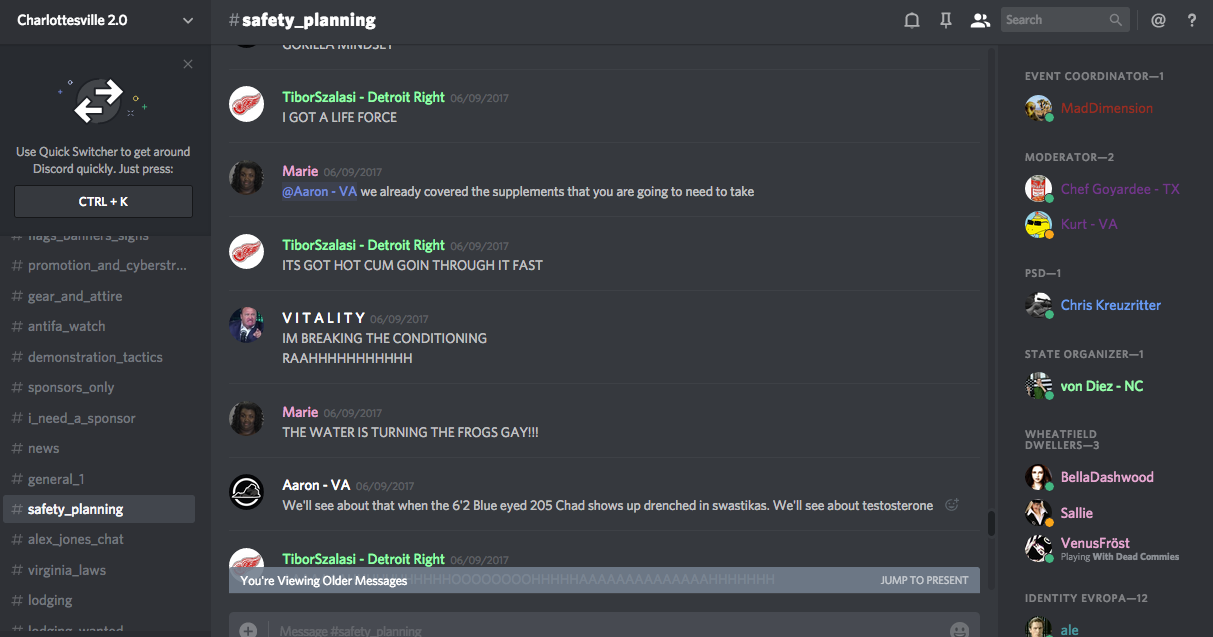This screenshot has height=637, width=1213.
Task: Click the CTRL + K button
Action: tap(103, 201)
